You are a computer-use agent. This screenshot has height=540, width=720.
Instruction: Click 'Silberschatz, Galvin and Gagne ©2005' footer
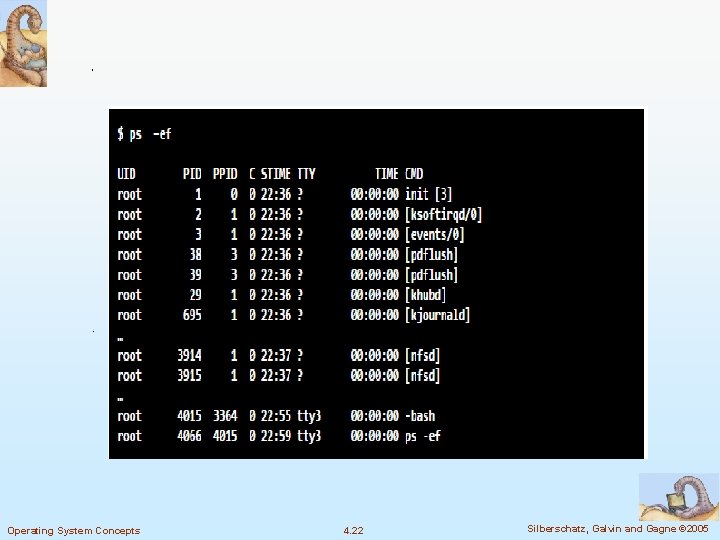(618, 529)
